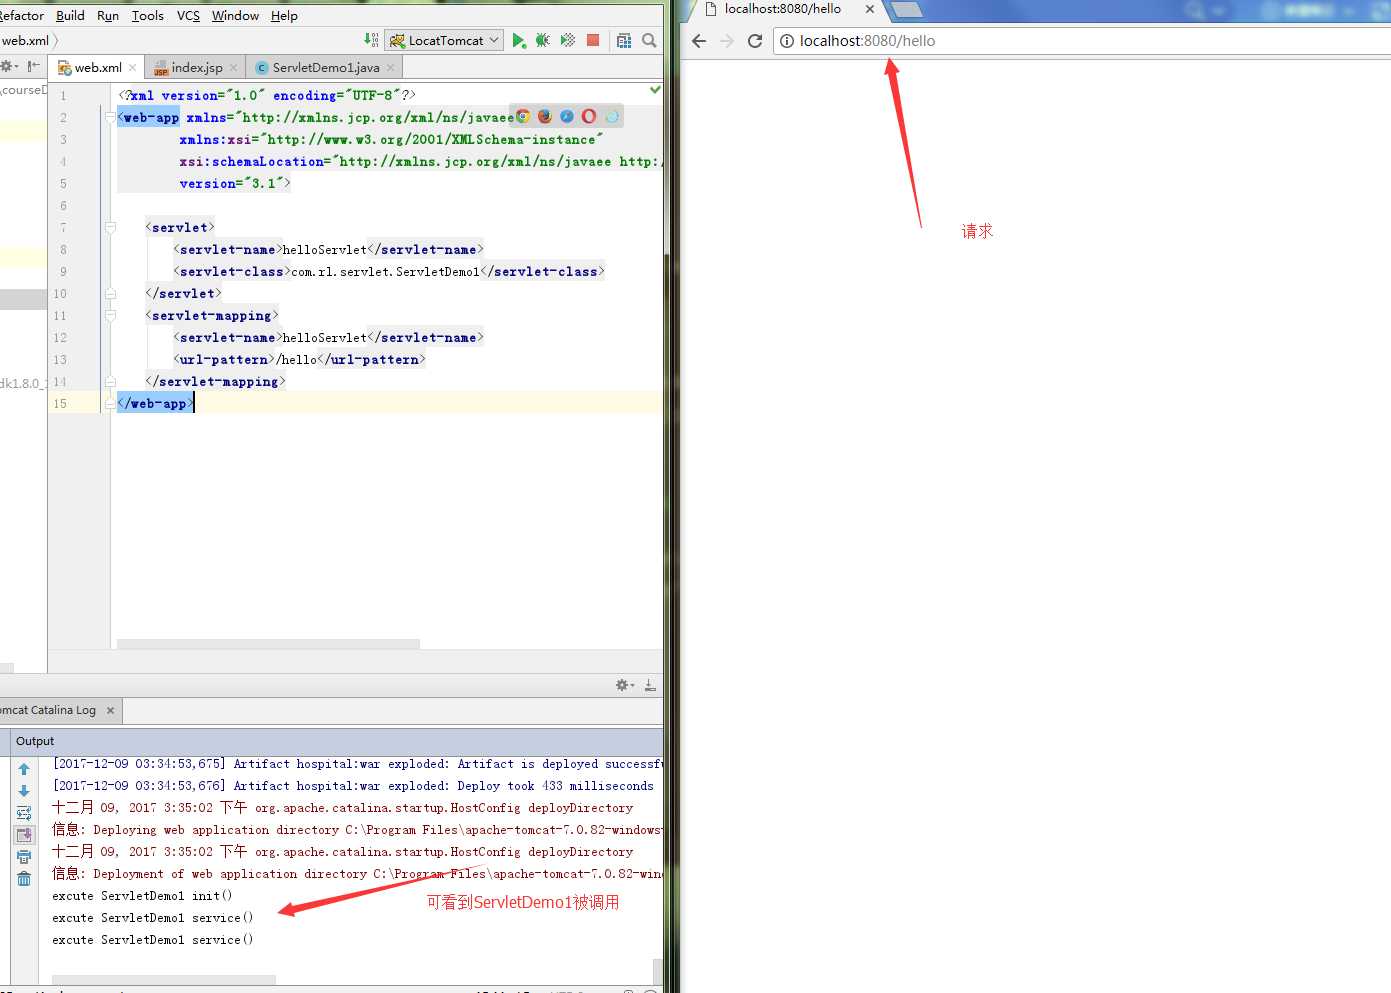Image resolution: width=1391 pixels, height=993 pixels.
Task: Switch to the ServletDemo1.java tab
Action: (x=325, y=67)
